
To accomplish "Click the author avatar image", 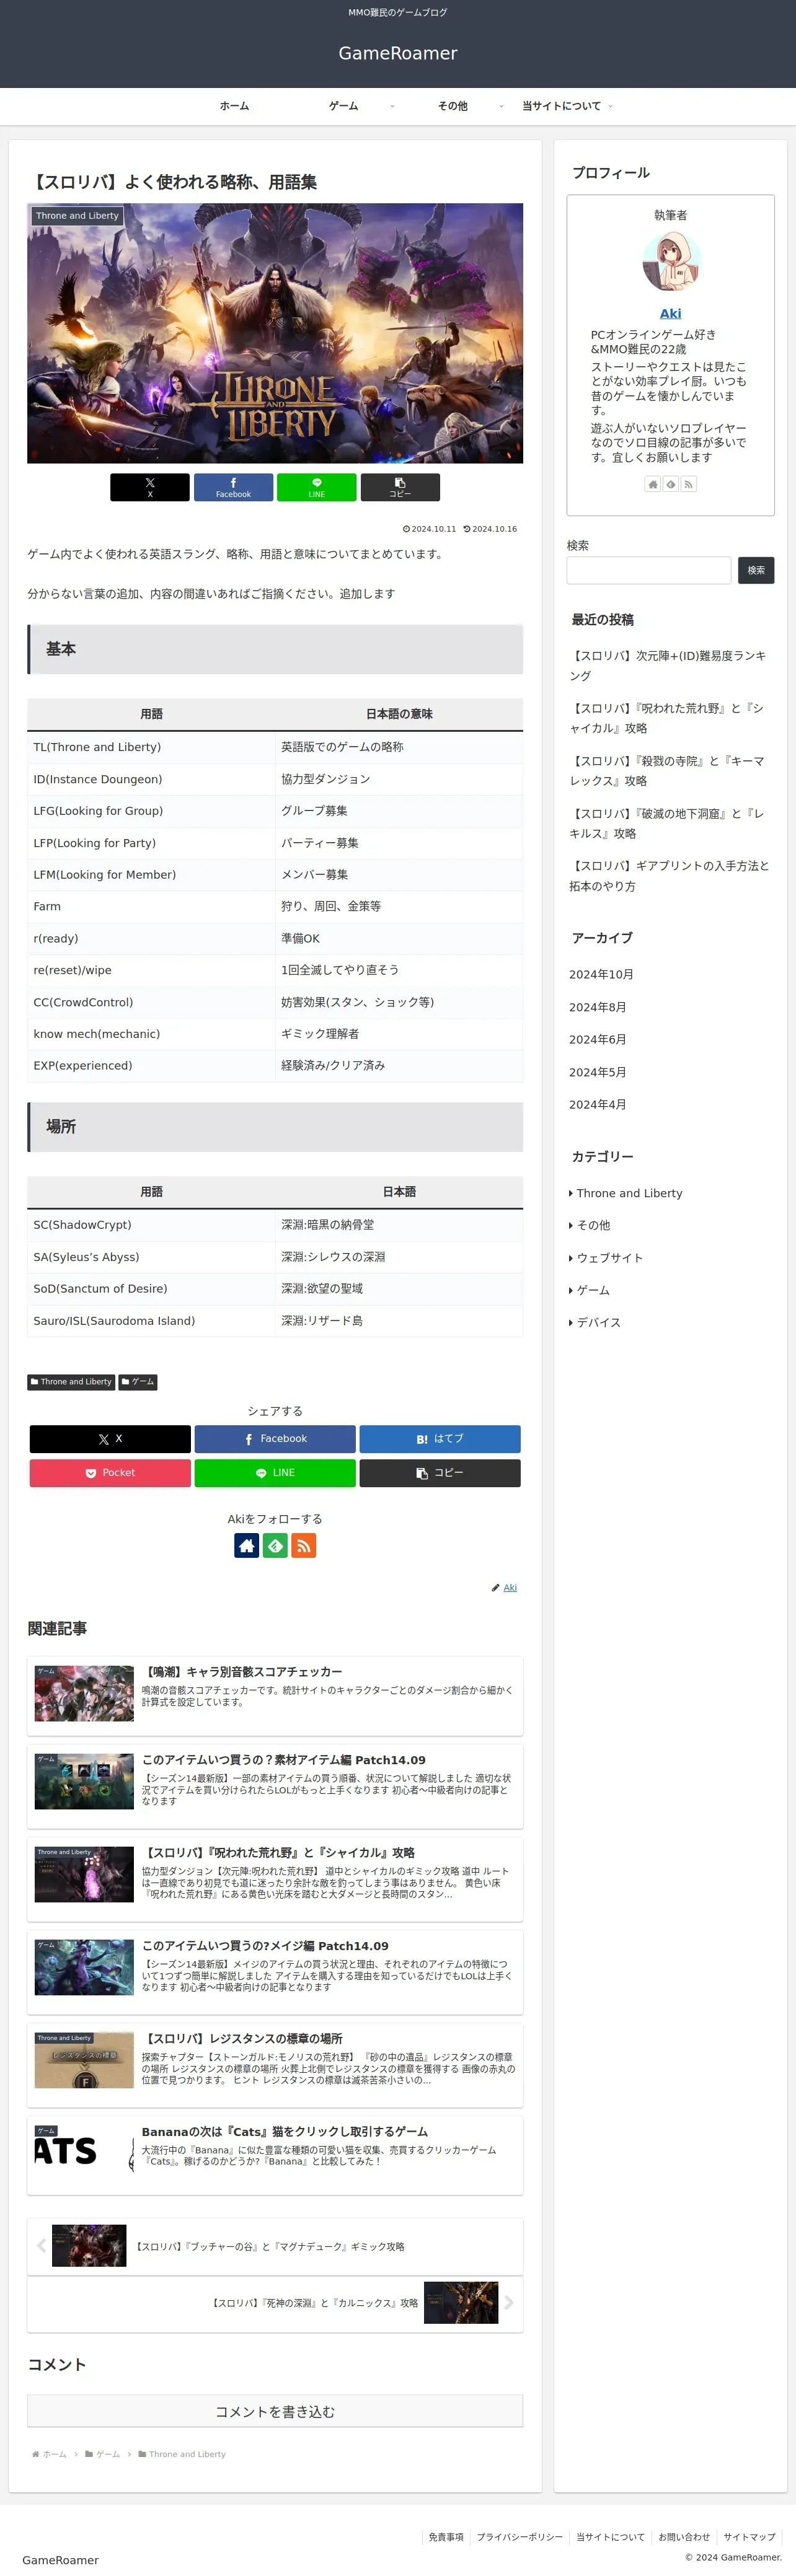I will point(671,262).
